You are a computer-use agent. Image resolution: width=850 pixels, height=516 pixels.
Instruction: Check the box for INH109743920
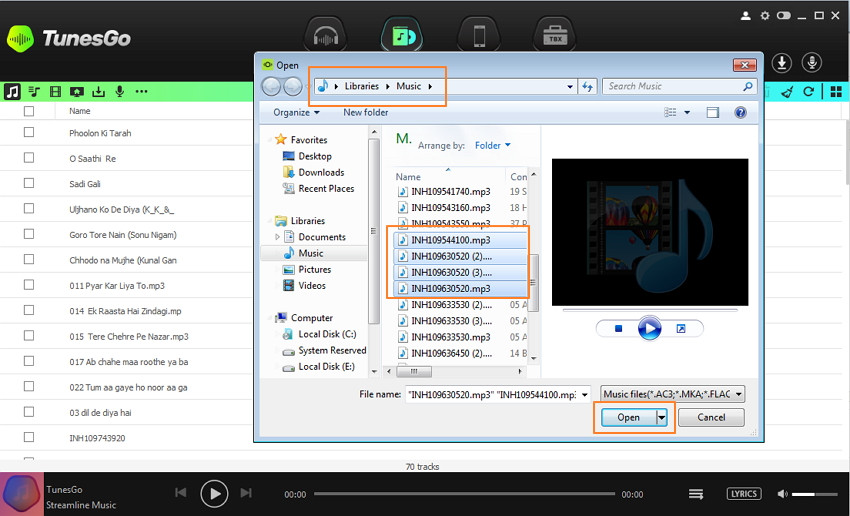(29, 437)
